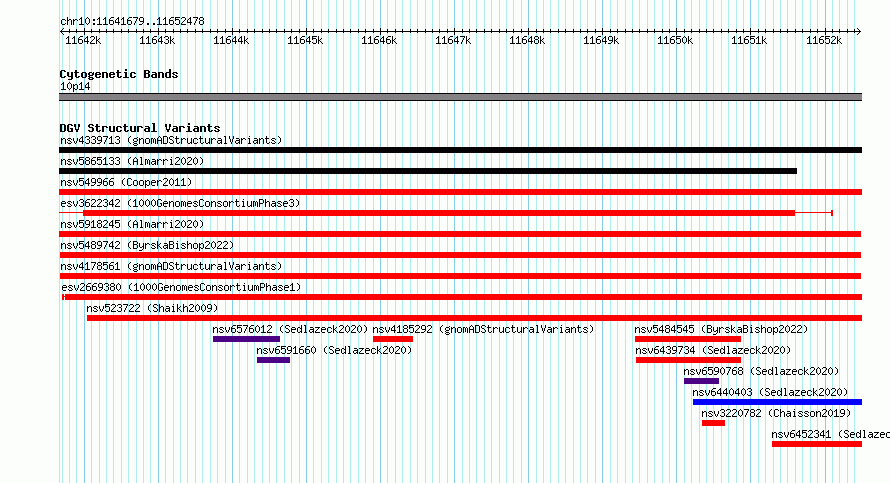Image resolution: width=890 pixels, height=483 pixels.
Task: Click the nsv4339713 gnomADStructuralVariants label
Action: [171, 140]
